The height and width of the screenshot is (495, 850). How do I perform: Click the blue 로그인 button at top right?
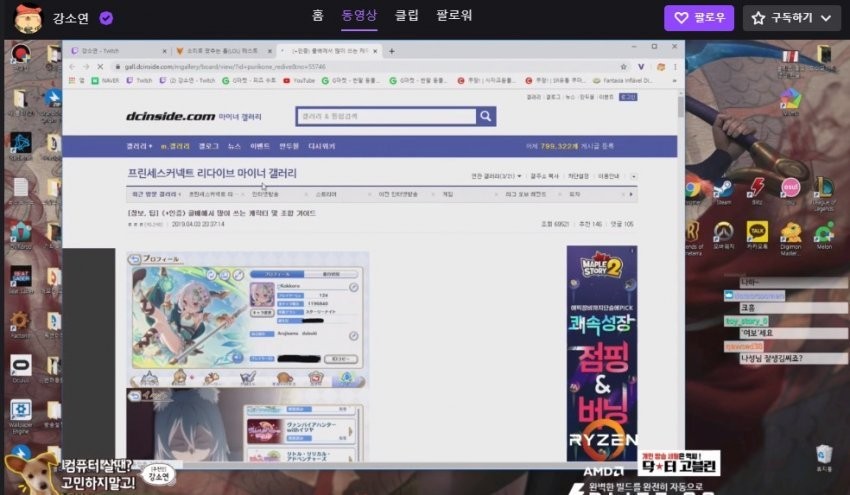click(x=628, y=97)
